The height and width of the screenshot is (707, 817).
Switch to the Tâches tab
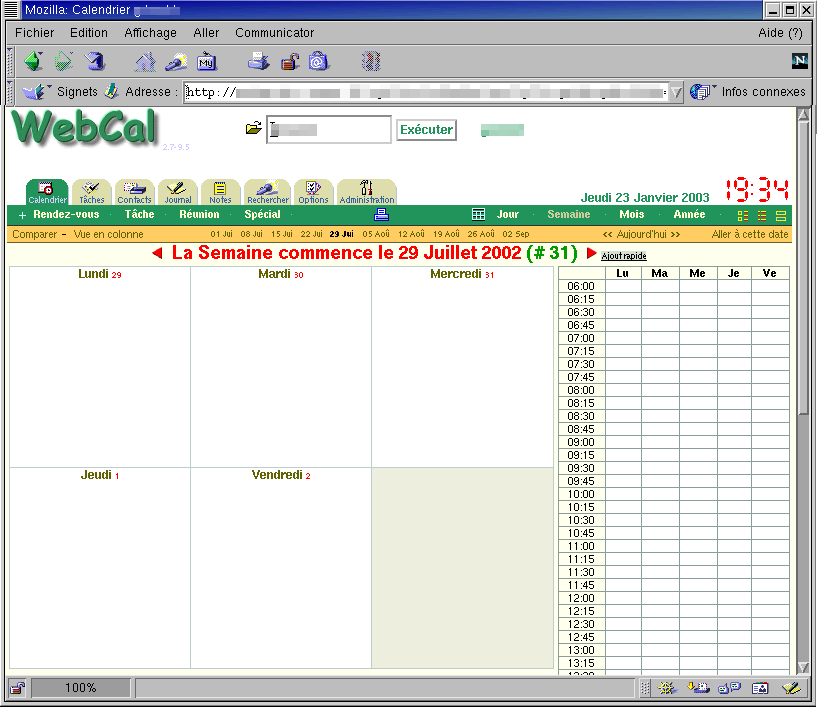coord(92,192)
